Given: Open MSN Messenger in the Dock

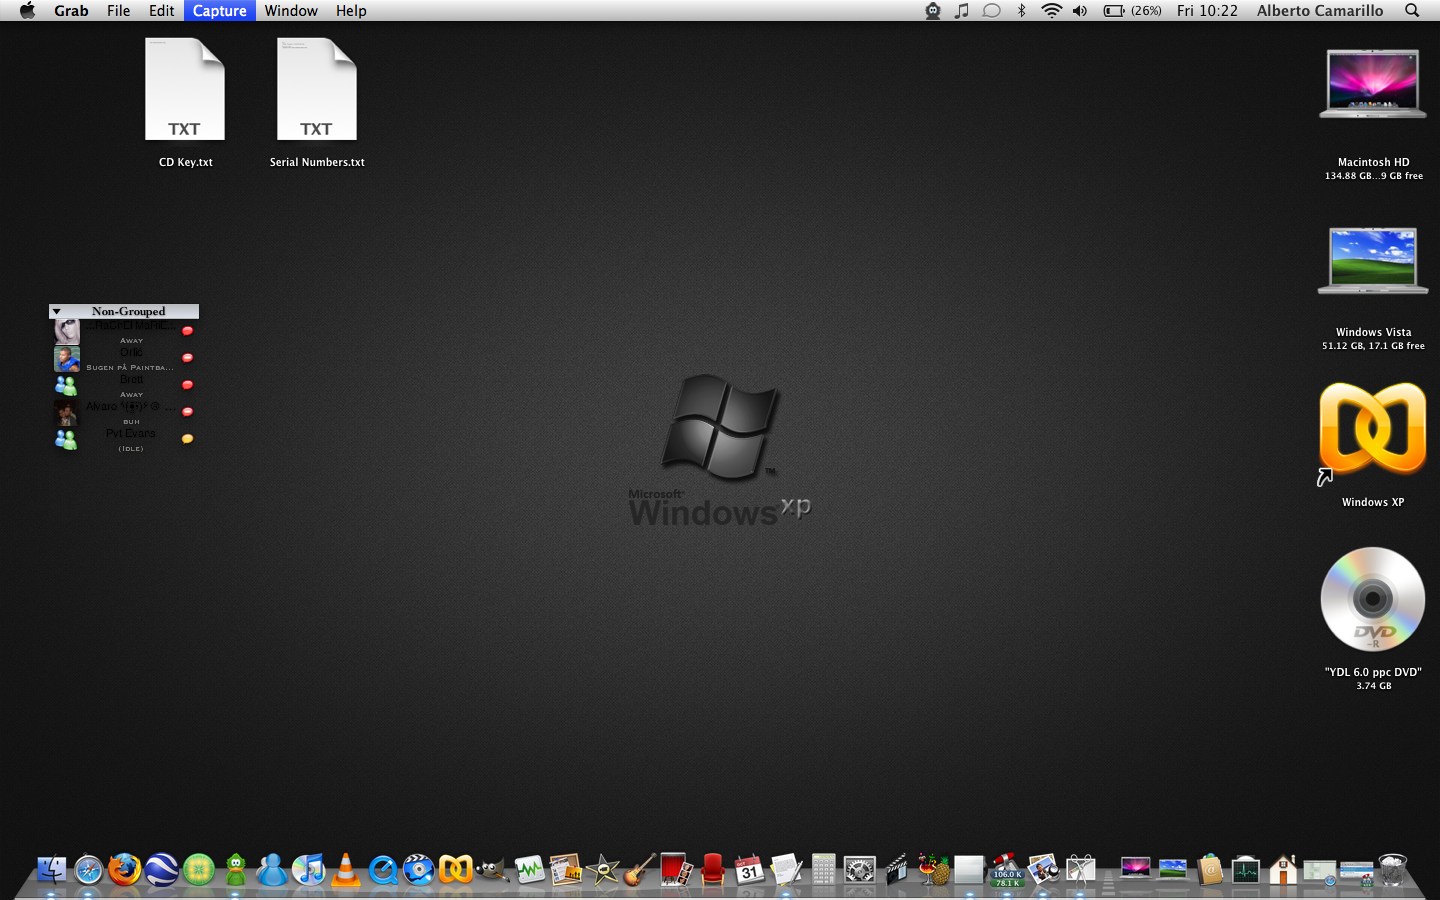Looking at the screenshot, I should coord(271,870).
